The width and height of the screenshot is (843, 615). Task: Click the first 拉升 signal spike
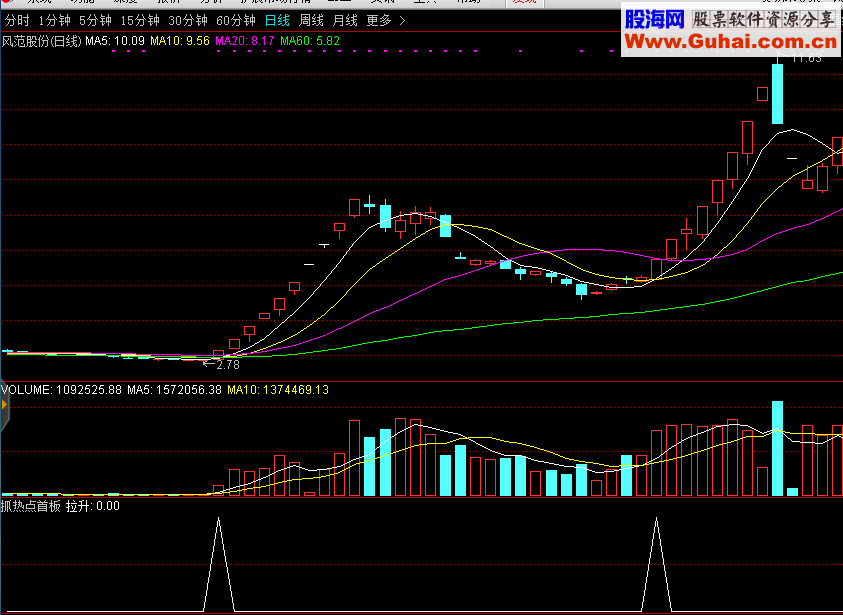218,564
